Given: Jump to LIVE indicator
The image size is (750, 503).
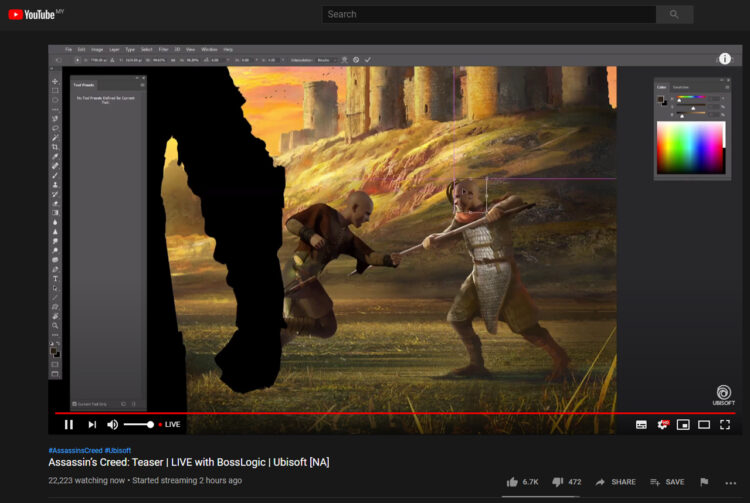Looking at the screenshot, I should 169,425.
